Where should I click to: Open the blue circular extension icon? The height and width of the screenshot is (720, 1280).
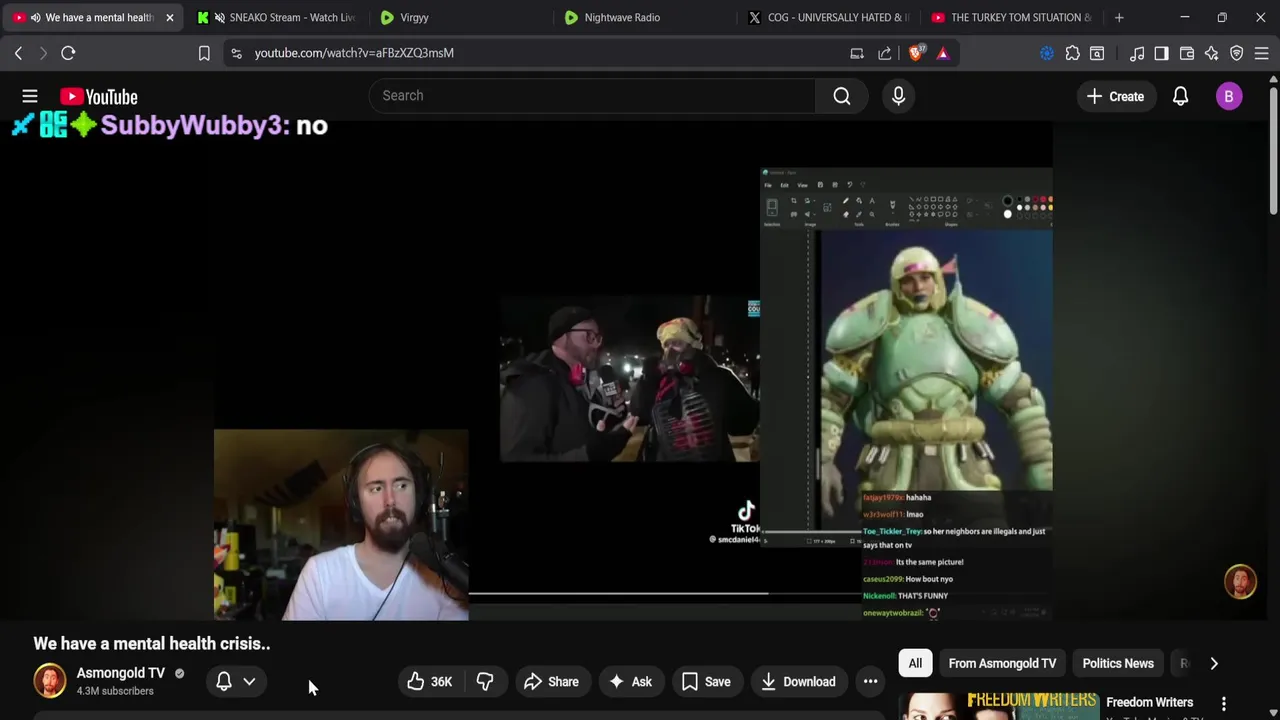tap(1047, 53)
